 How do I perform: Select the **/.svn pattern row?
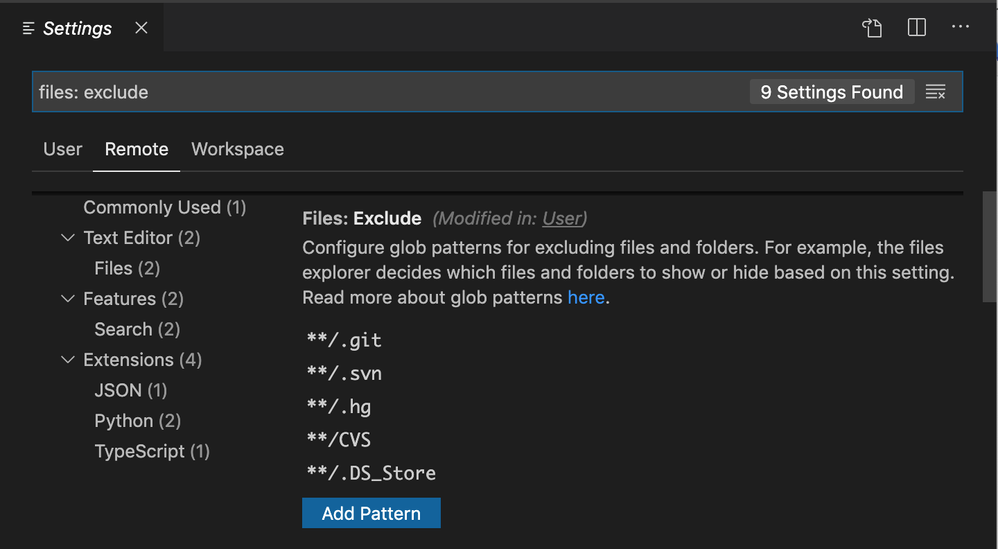[344, 373]
